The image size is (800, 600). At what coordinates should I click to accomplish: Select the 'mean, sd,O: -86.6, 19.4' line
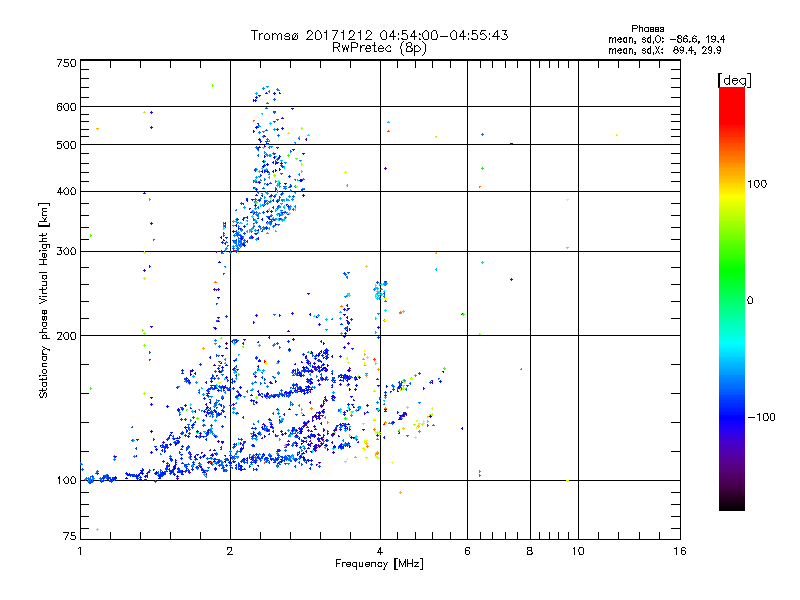pos(666,39)
